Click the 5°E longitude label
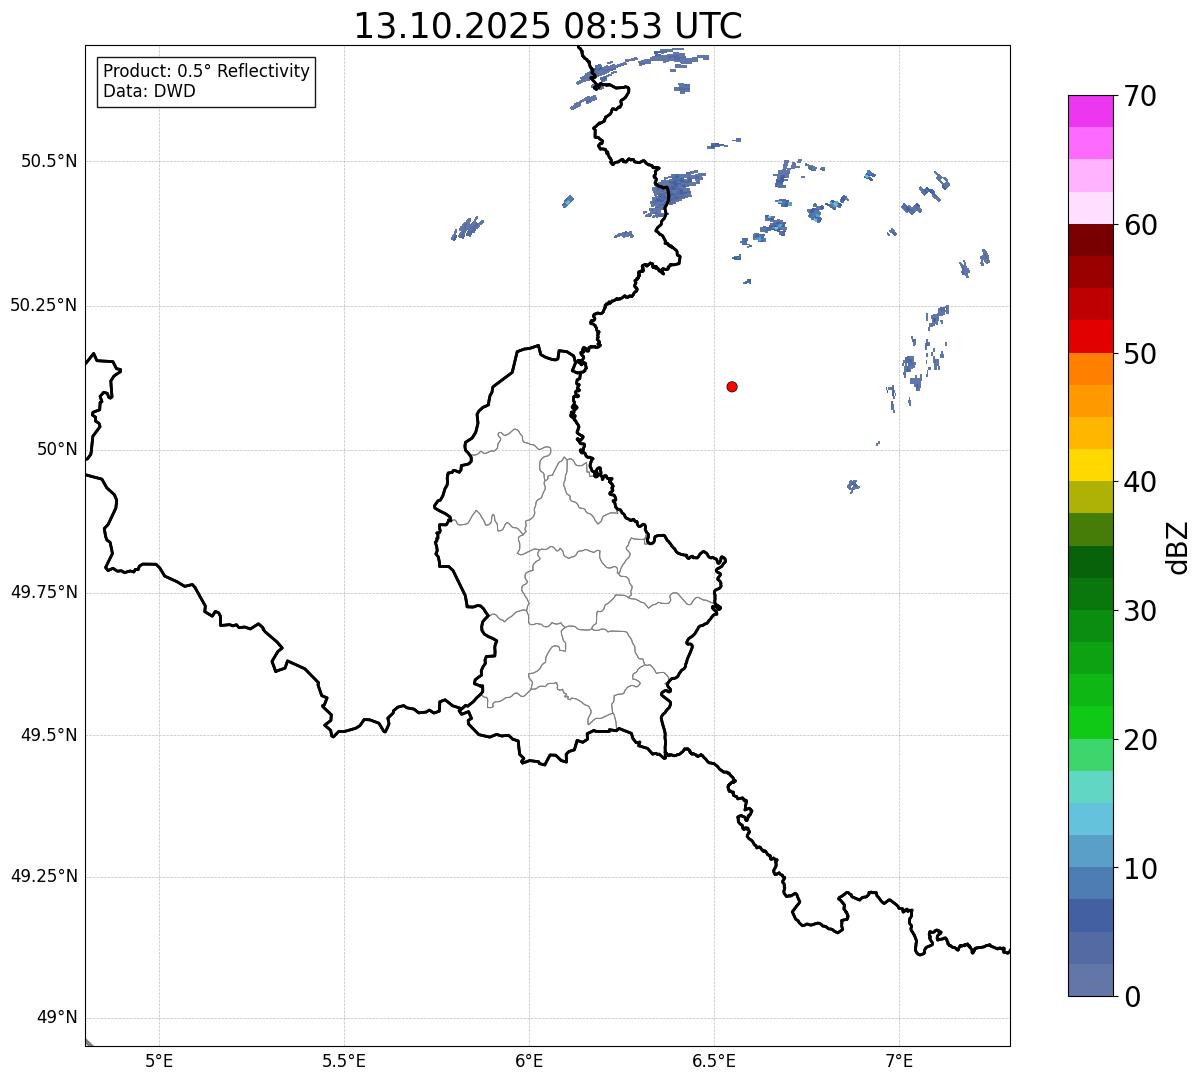Screen dimensions: 1202x1081 tap(159, 1060)
